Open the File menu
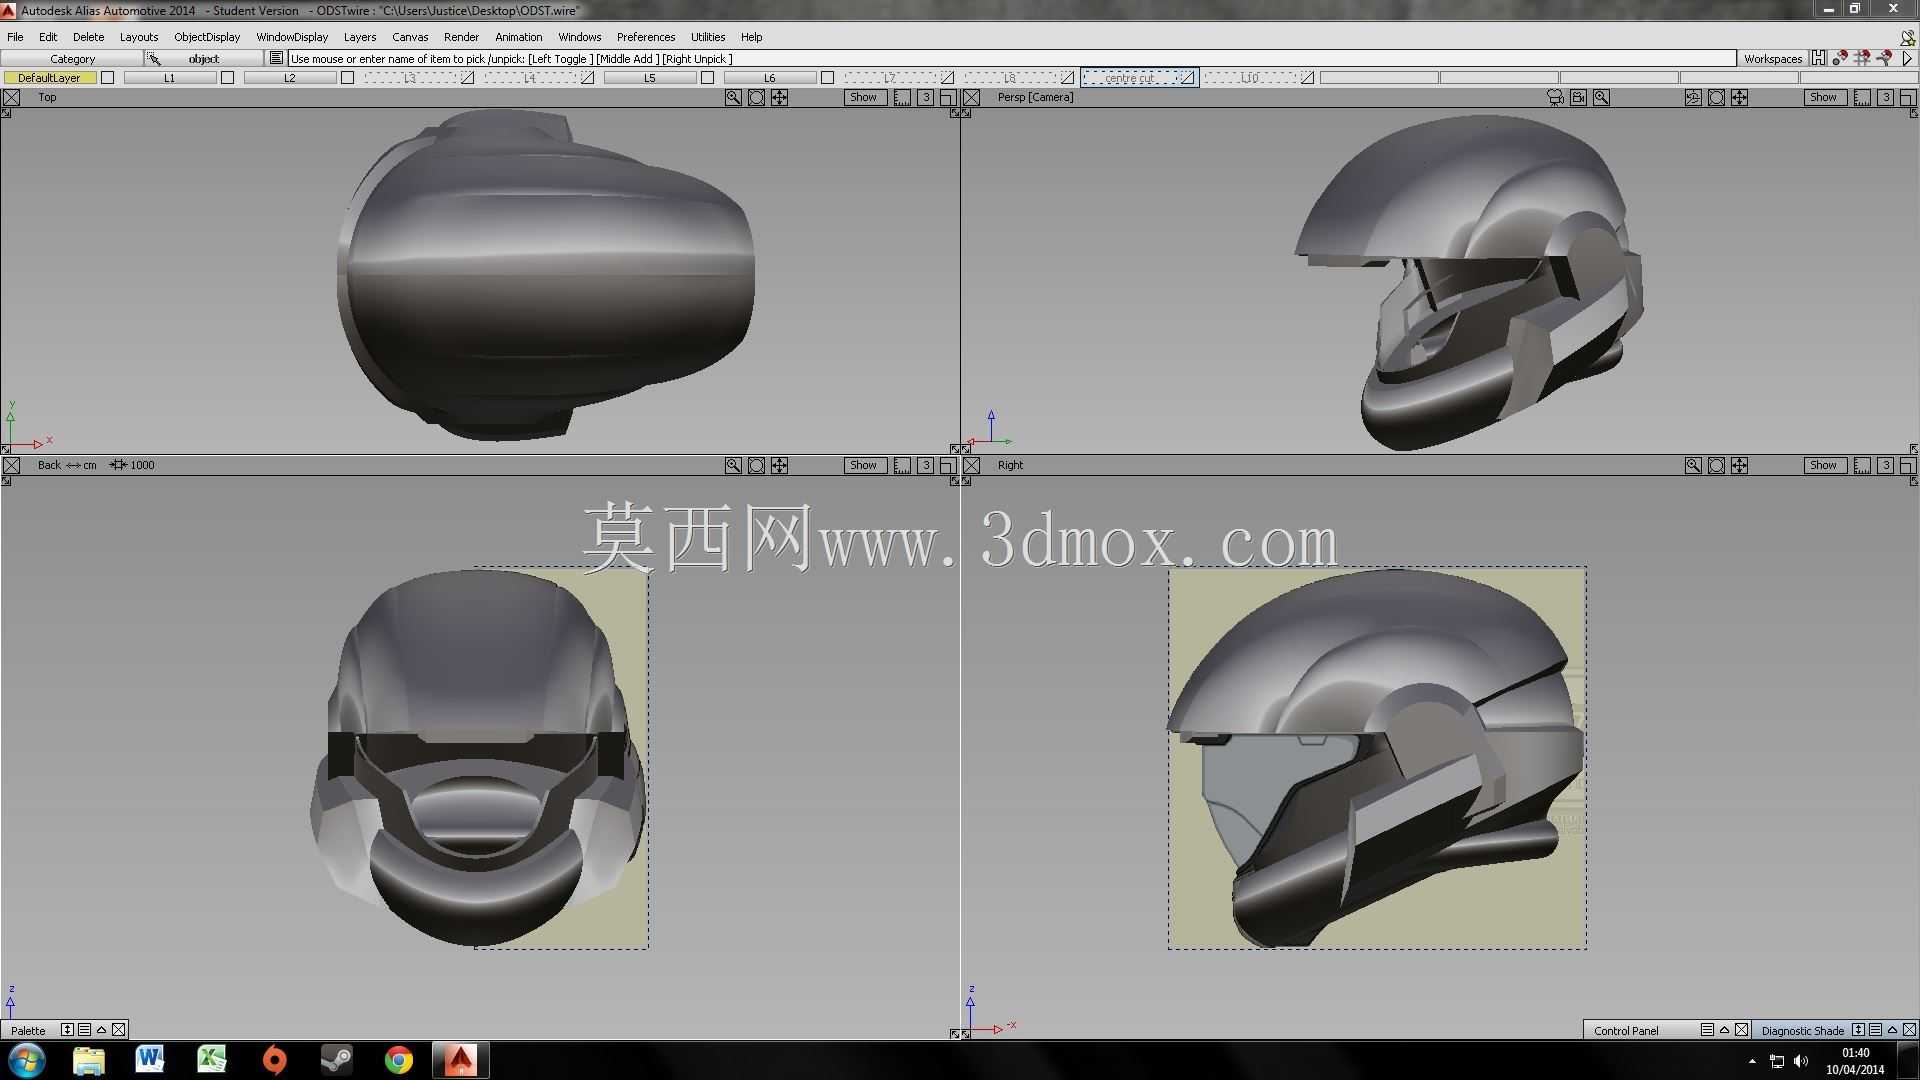The image size is (1920, 1080). (x=15, y=37)
